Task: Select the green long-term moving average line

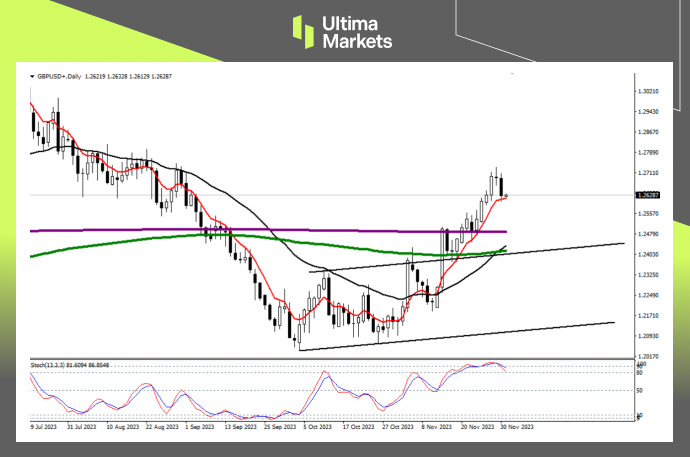Action: point(150,239)
